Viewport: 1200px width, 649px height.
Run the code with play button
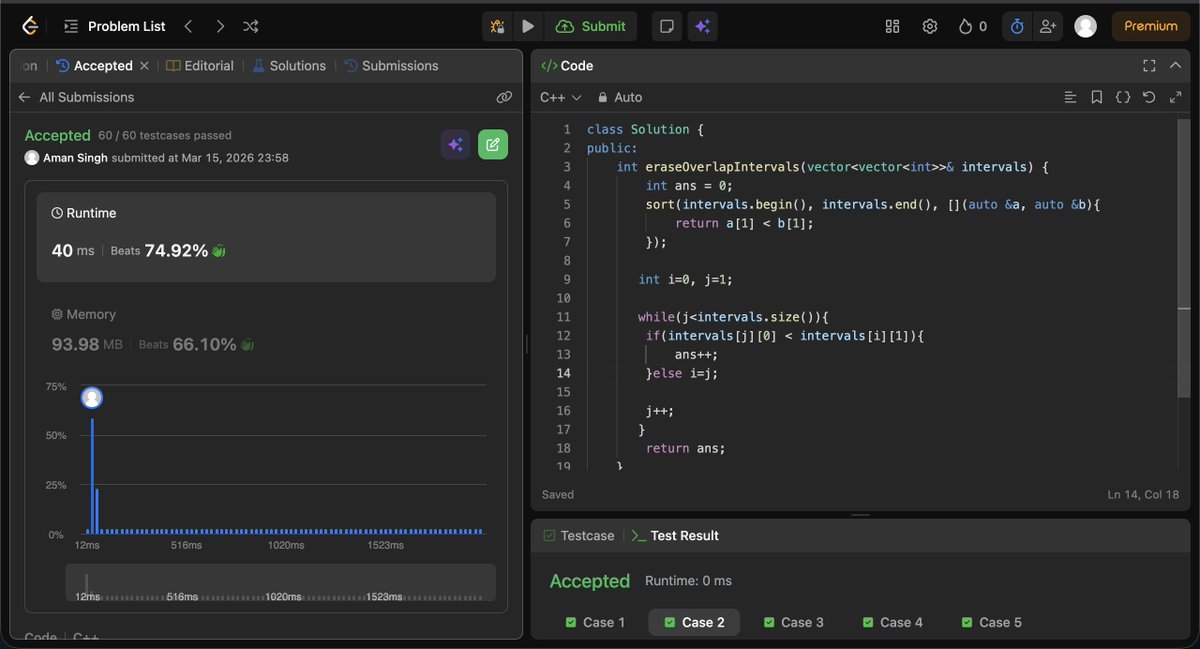pyautogui.click(x=528, y=26)
